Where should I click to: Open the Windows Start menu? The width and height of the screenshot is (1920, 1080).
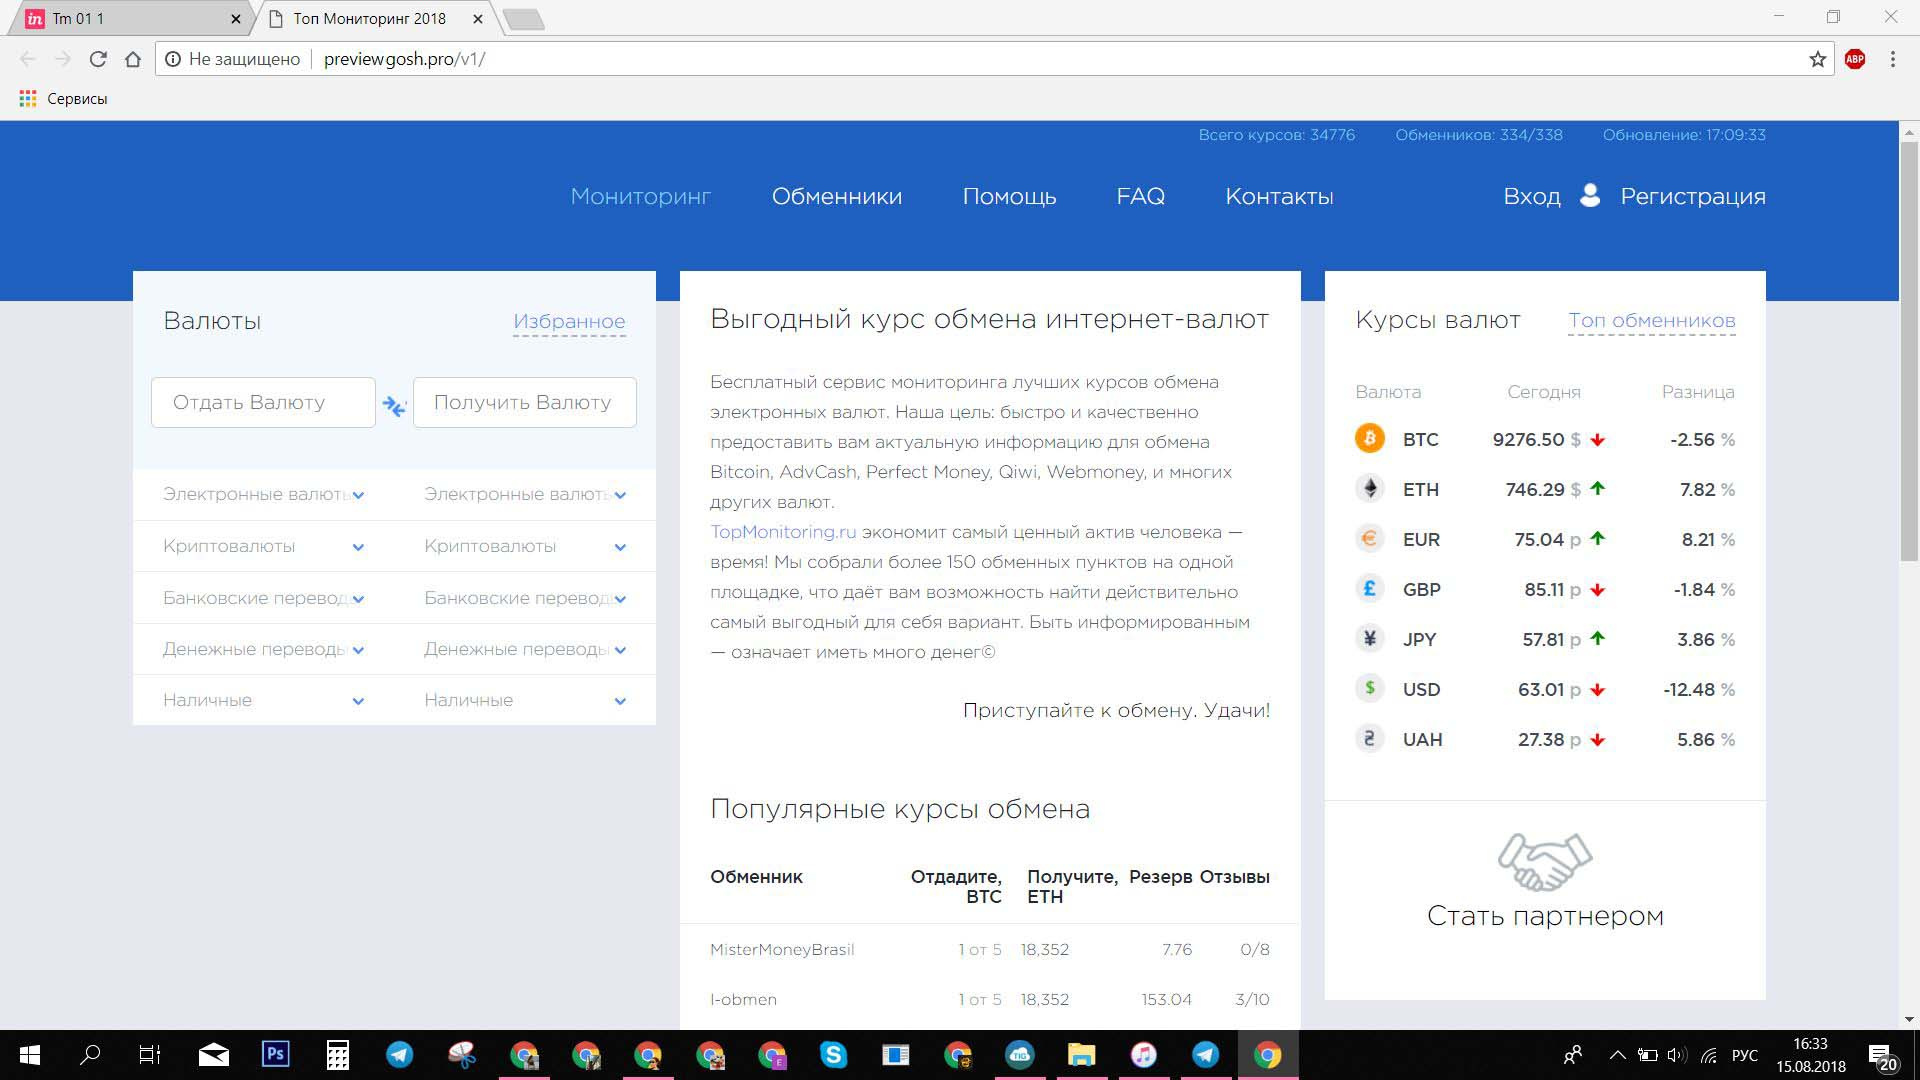pos(30,1055)
